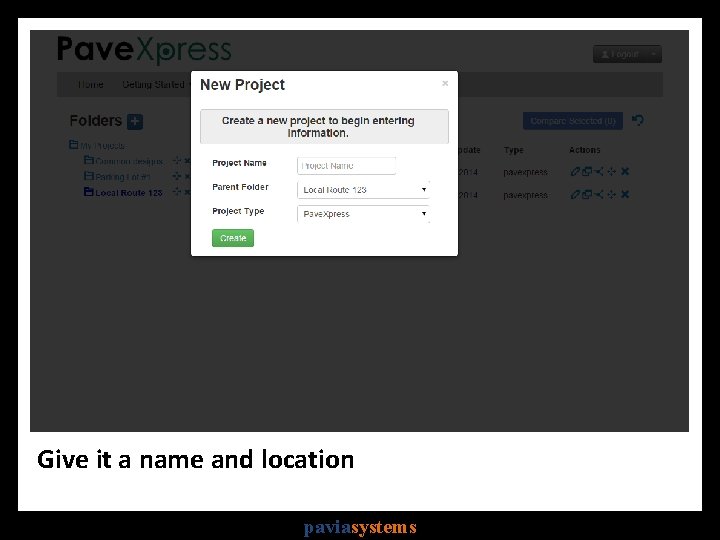This screenshot has width=720, height=540.
Task: Click the refresh arrow icon
Action: point(638,120)
